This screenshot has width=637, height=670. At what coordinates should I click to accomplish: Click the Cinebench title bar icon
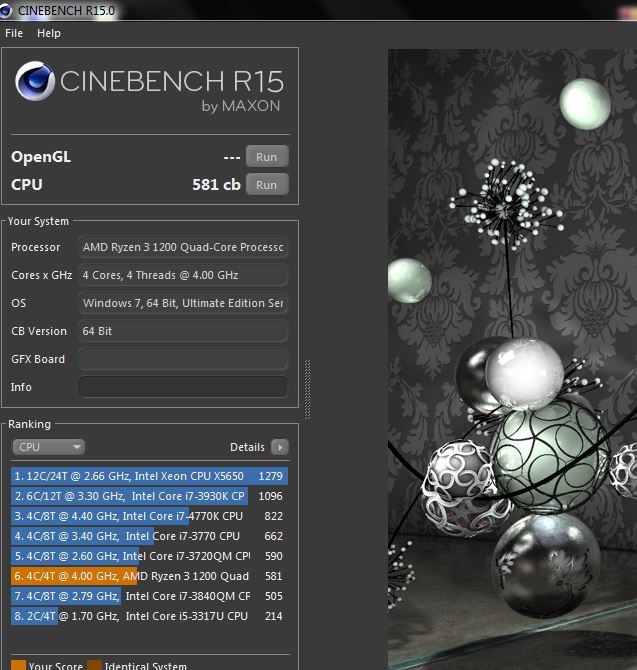coord(5,10)
